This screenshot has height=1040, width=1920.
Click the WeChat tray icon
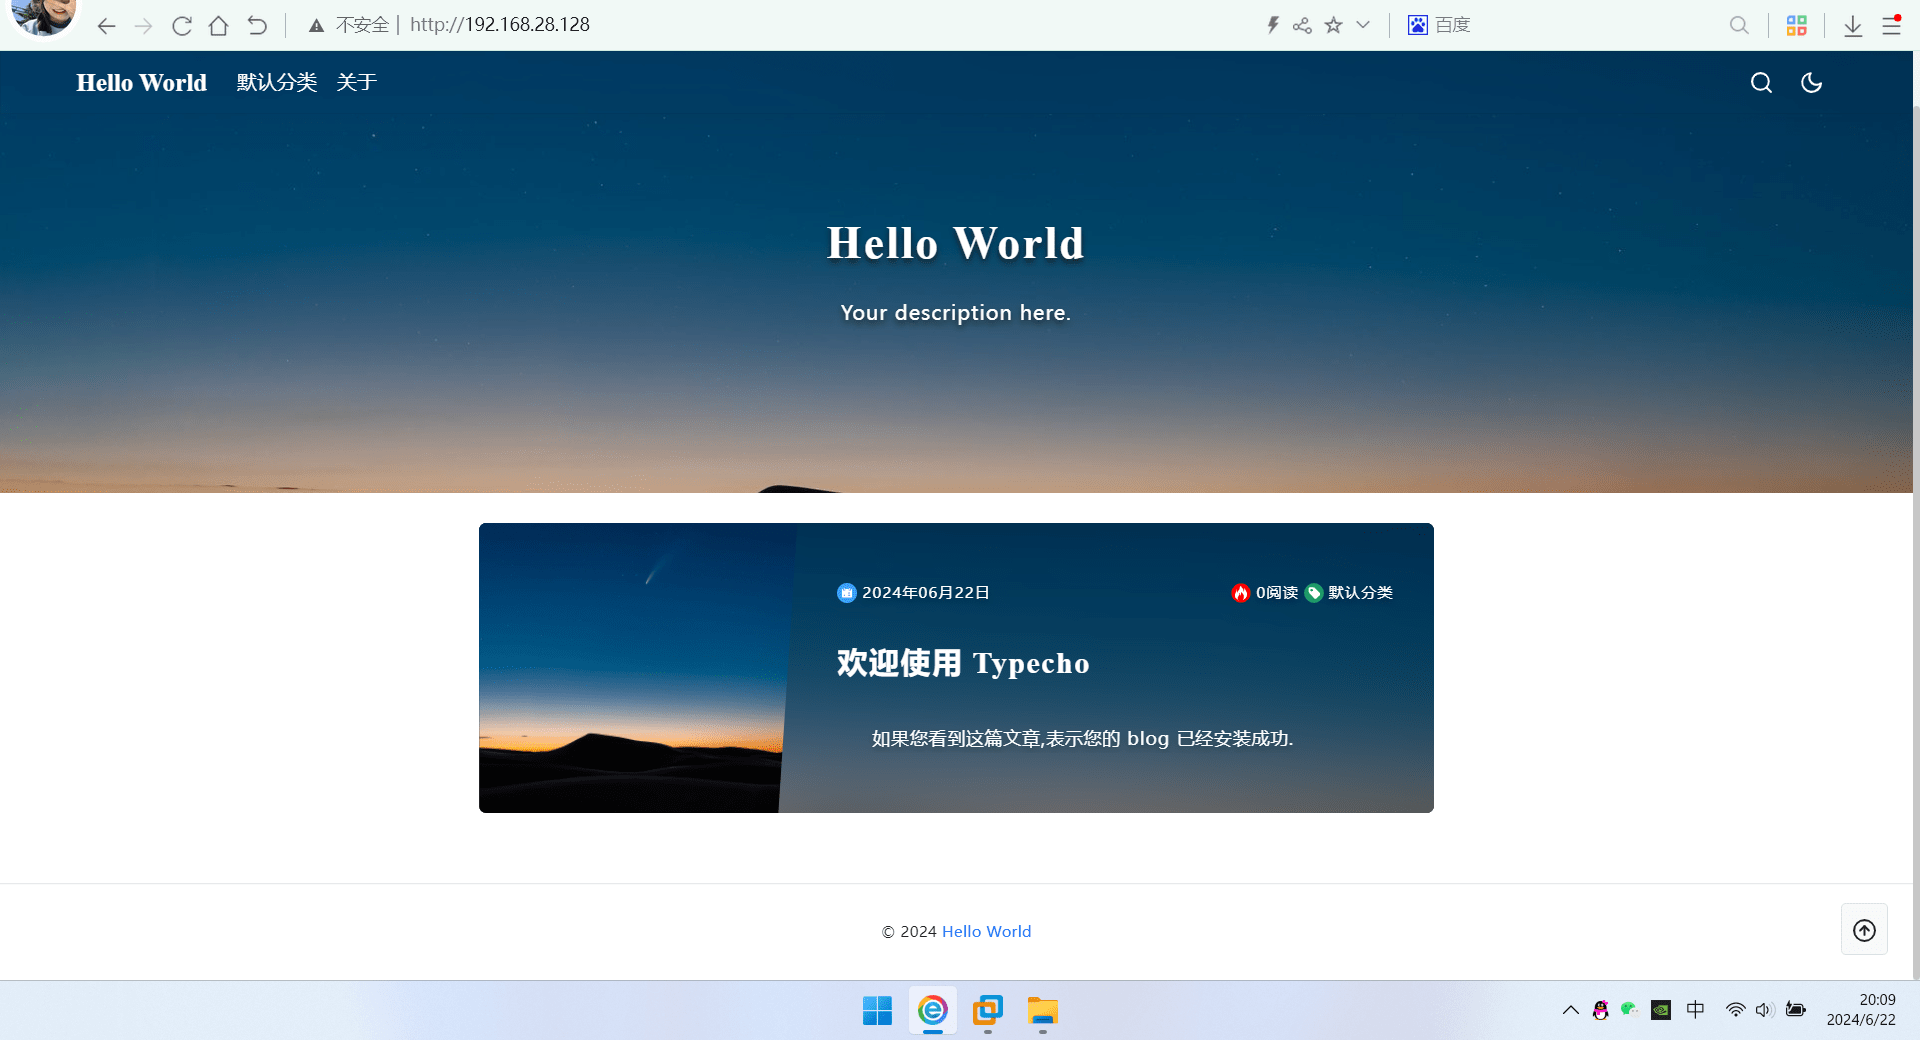1629,1009
